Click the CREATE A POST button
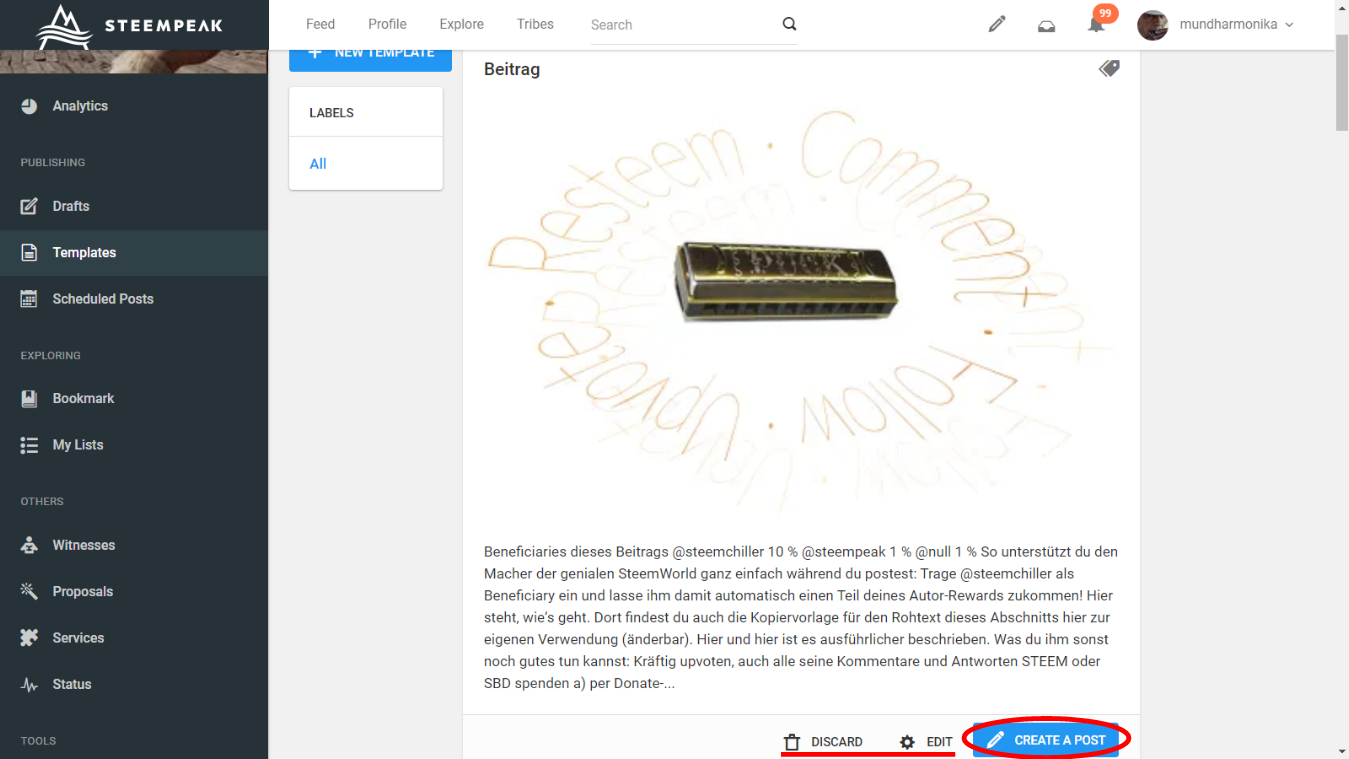1349x759 pixels. (x=1046, y=740)
